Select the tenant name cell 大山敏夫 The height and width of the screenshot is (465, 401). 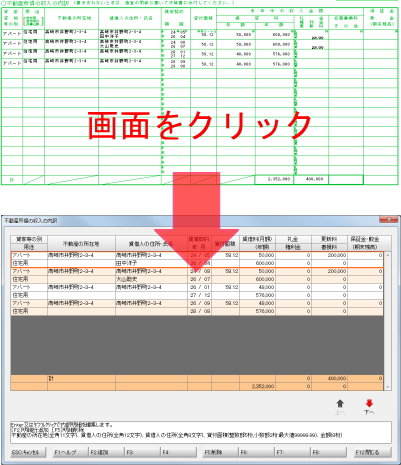pos(151,279)
